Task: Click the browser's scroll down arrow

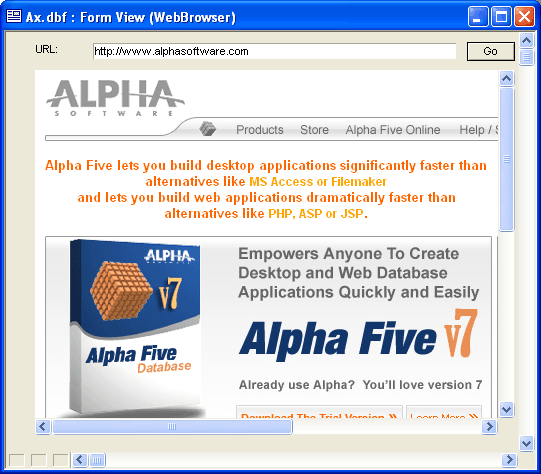Action: point(506,409)
